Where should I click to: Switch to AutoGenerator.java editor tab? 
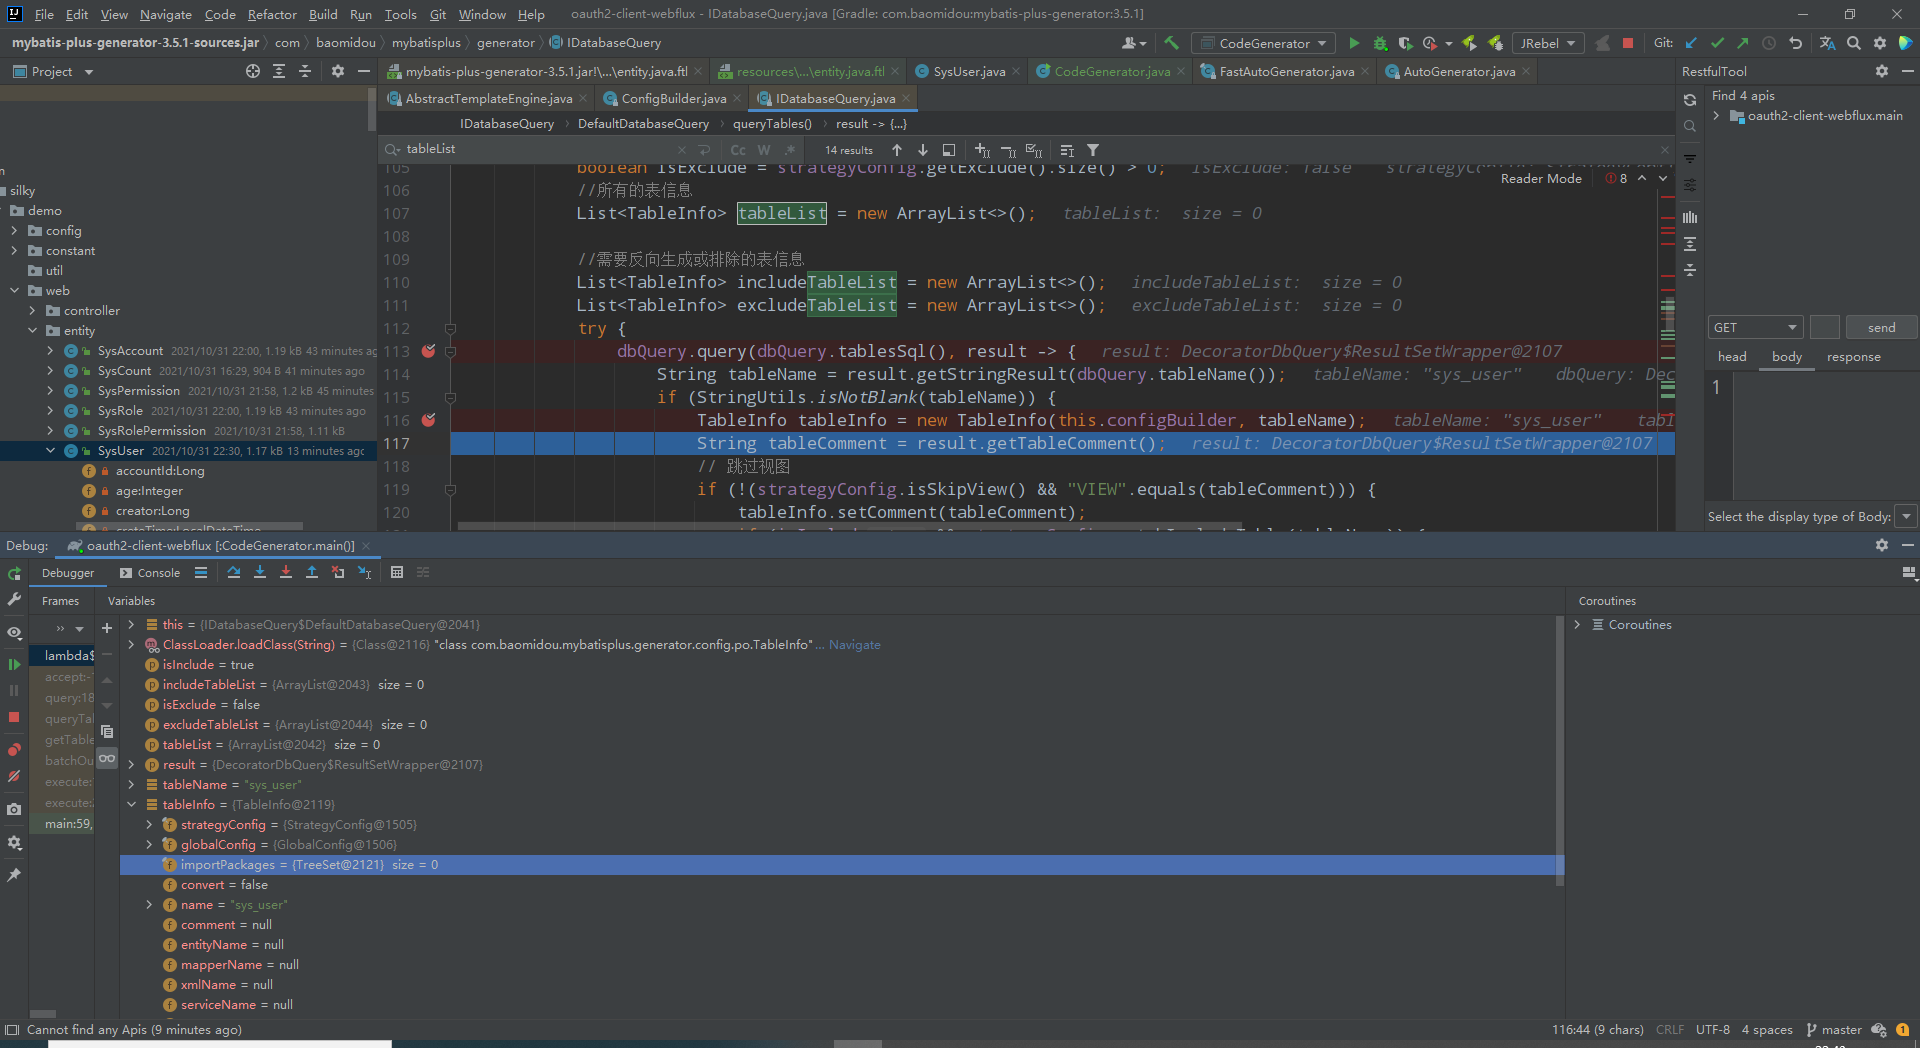tap(1458, 71)
